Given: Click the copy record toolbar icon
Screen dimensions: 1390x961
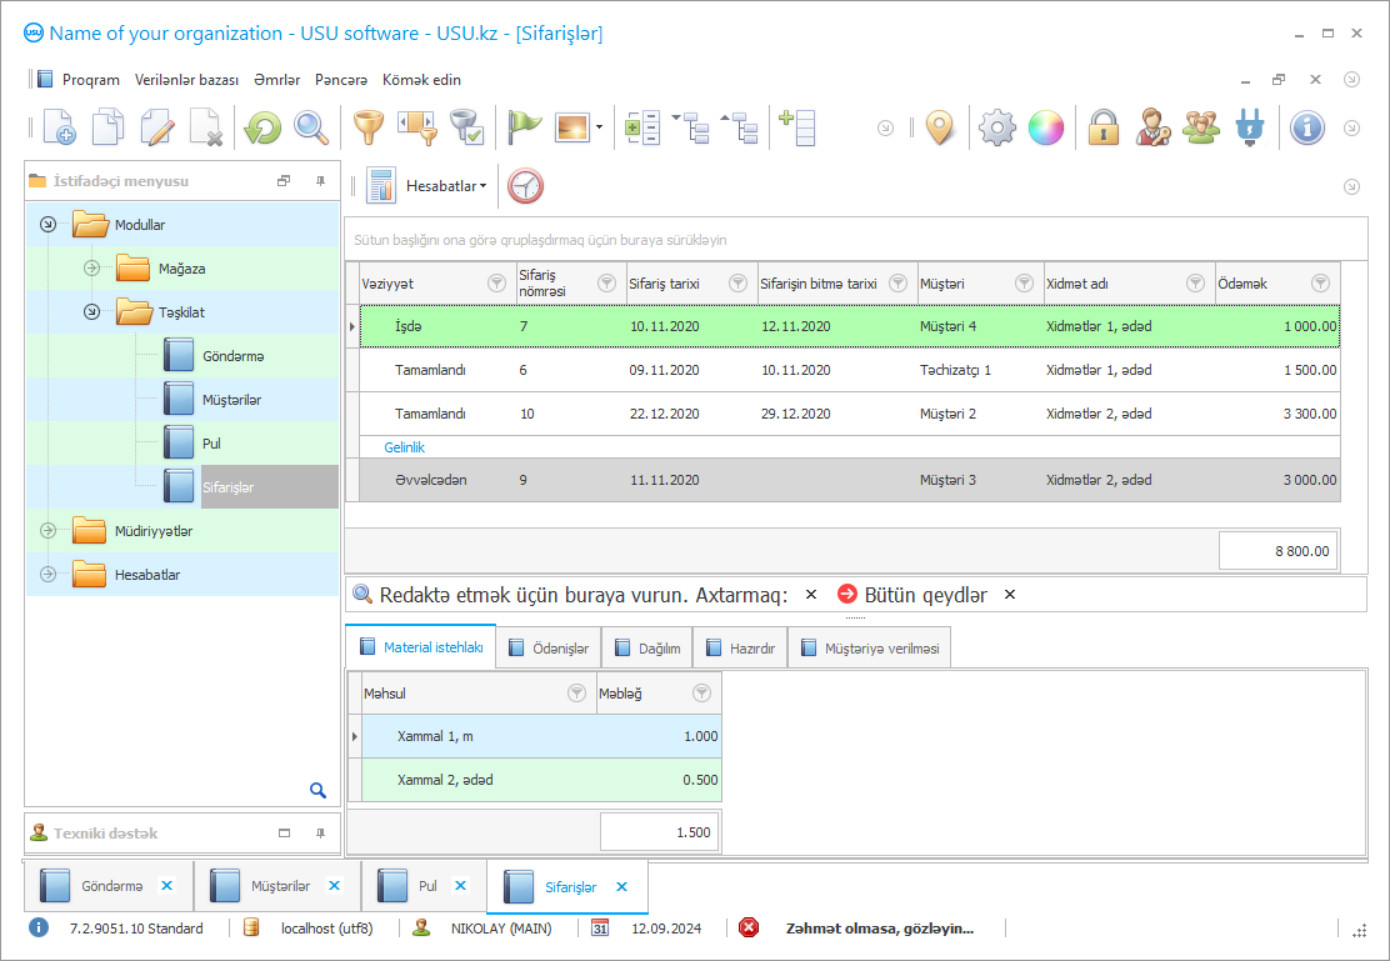Looking at the screenshot, I should (x=108, y=128).
